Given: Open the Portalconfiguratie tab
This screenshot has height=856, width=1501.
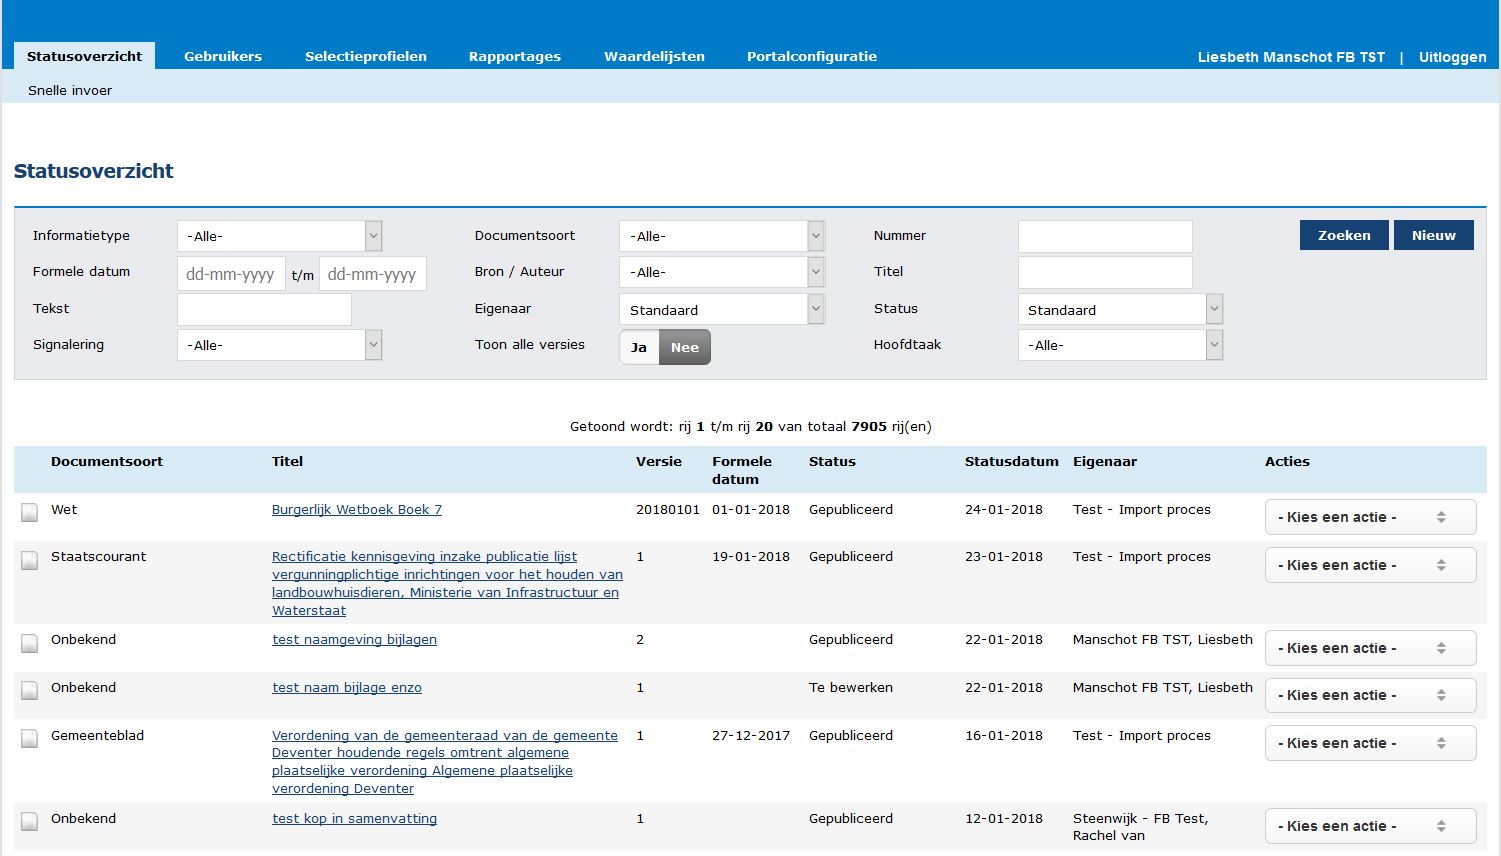Looking at the screenshot, I should pos(812,56).
